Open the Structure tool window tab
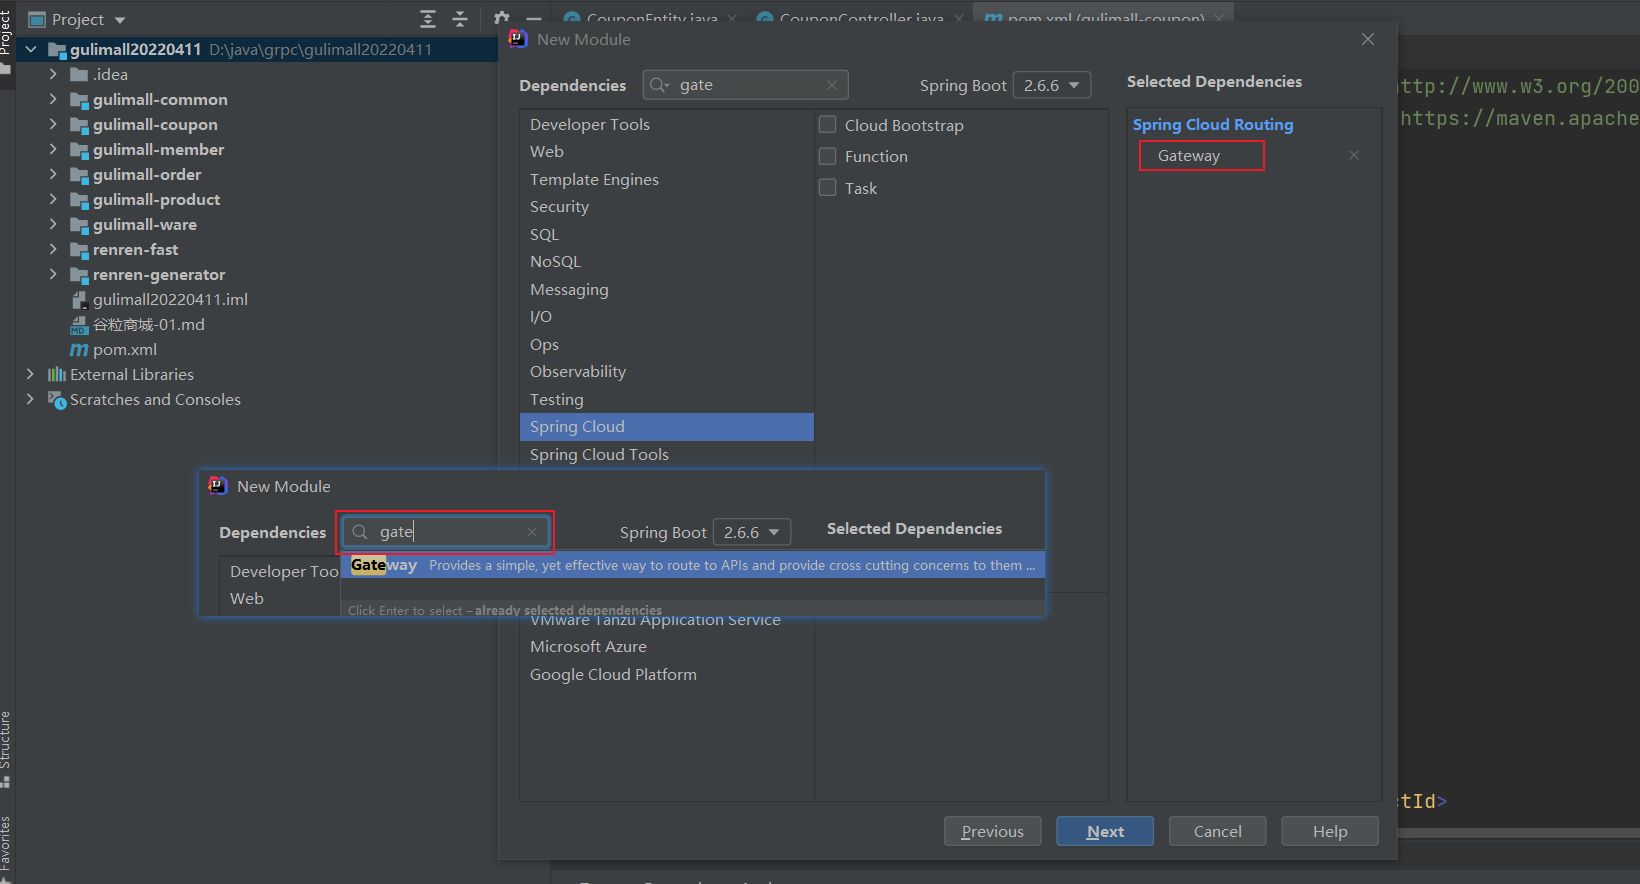 [6, 748]
